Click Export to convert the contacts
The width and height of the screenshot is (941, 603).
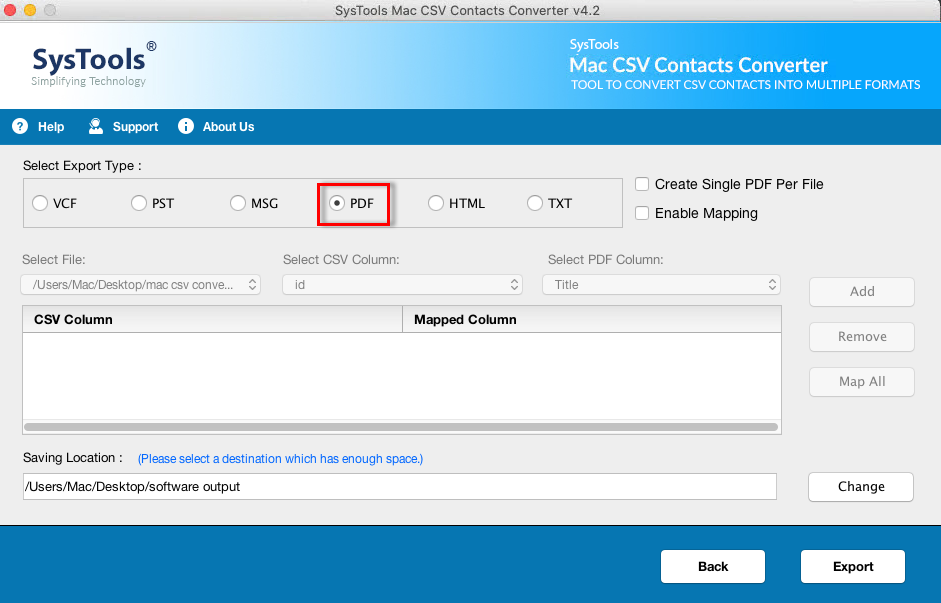click(x=852, y=566)
